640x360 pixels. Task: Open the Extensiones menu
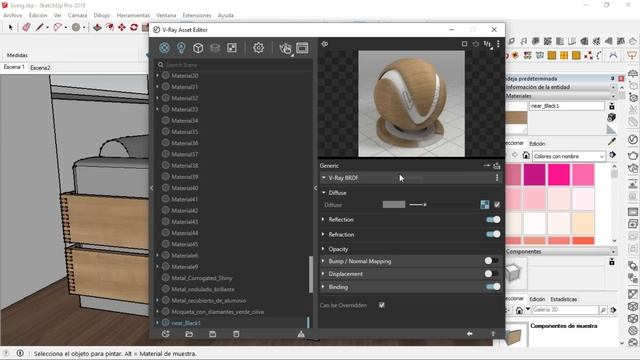pyautogui.click(x=197, y=15)
